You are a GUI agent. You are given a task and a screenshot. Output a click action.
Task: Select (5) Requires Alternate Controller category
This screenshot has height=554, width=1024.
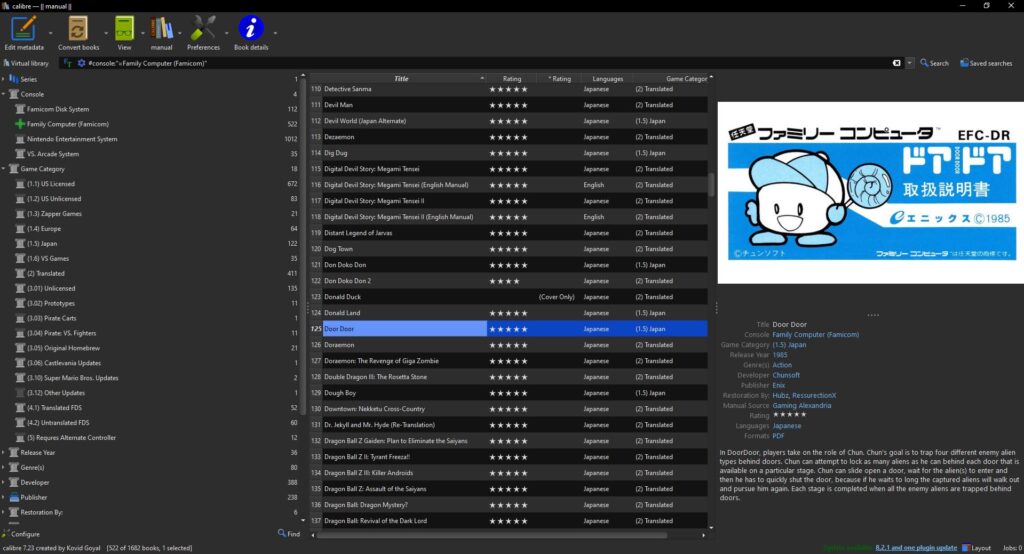pos(71,438)
